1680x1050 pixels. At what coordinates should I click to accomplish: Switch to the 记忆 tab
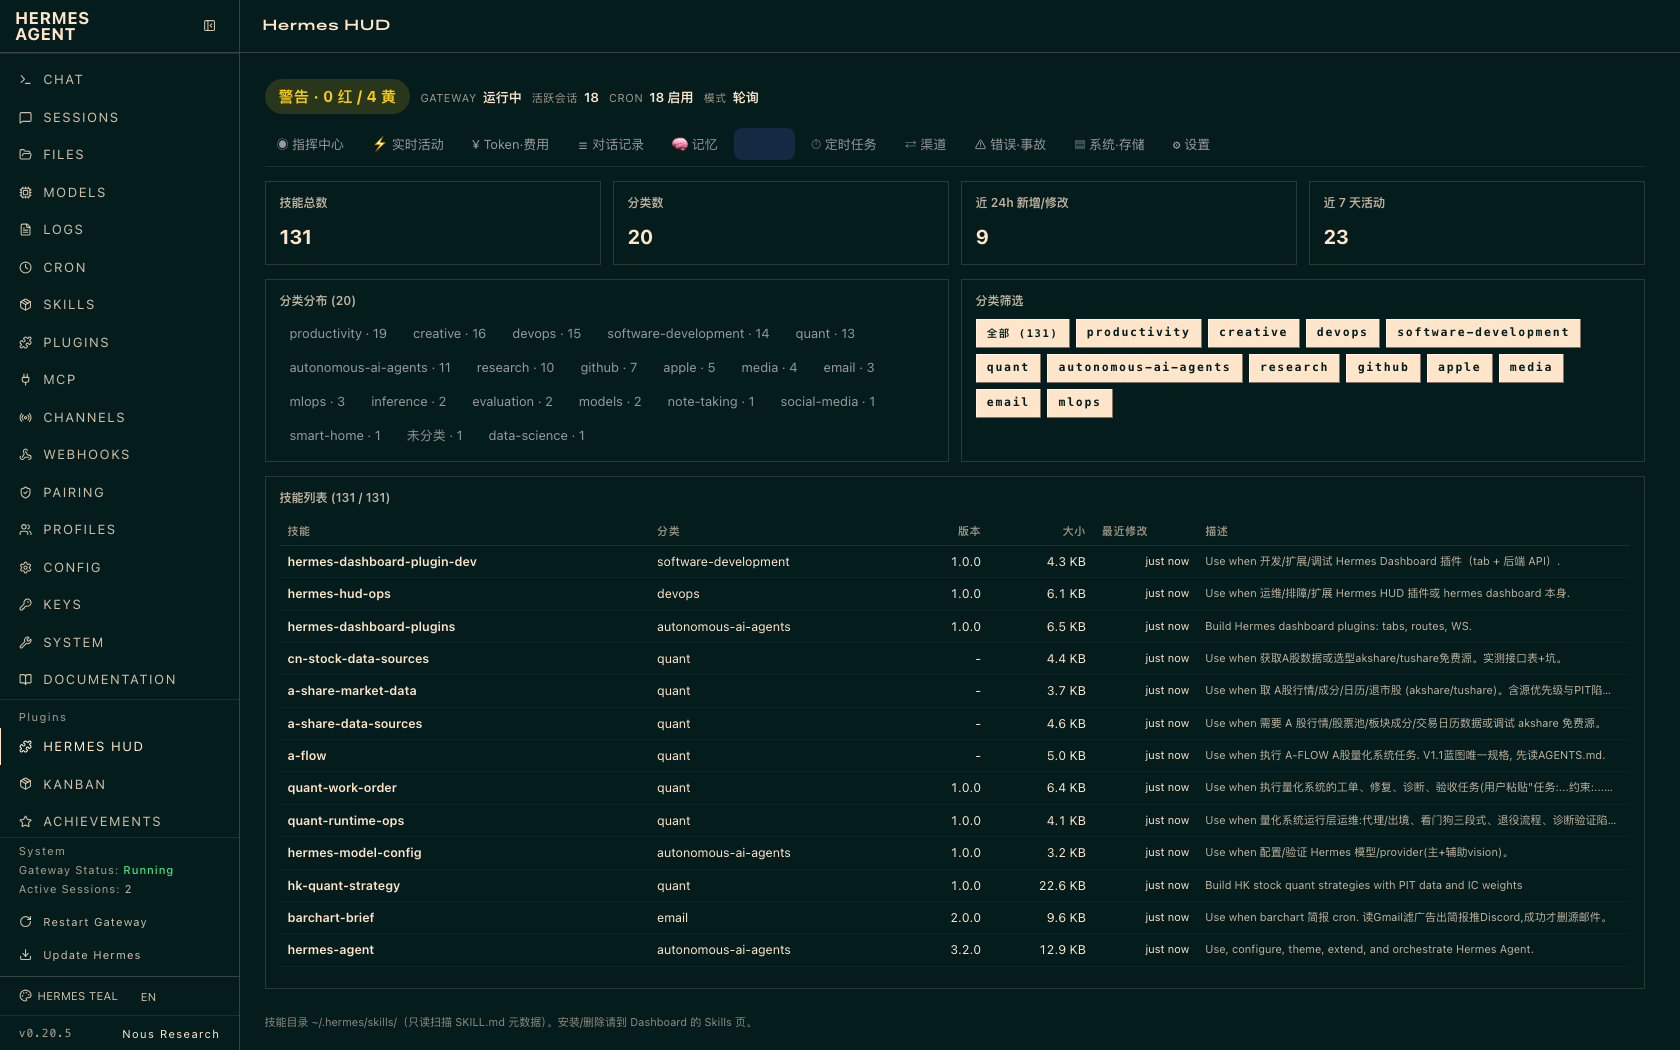695,145
